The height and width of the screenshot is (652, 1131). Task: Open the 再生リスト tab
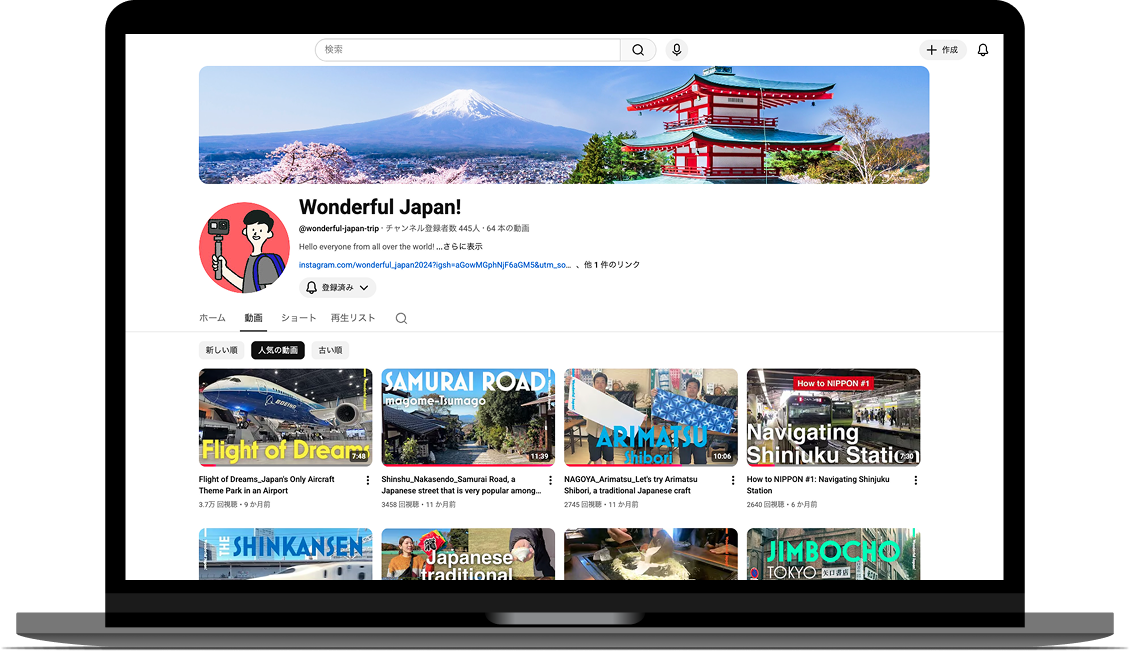click(x=352, y=317)
